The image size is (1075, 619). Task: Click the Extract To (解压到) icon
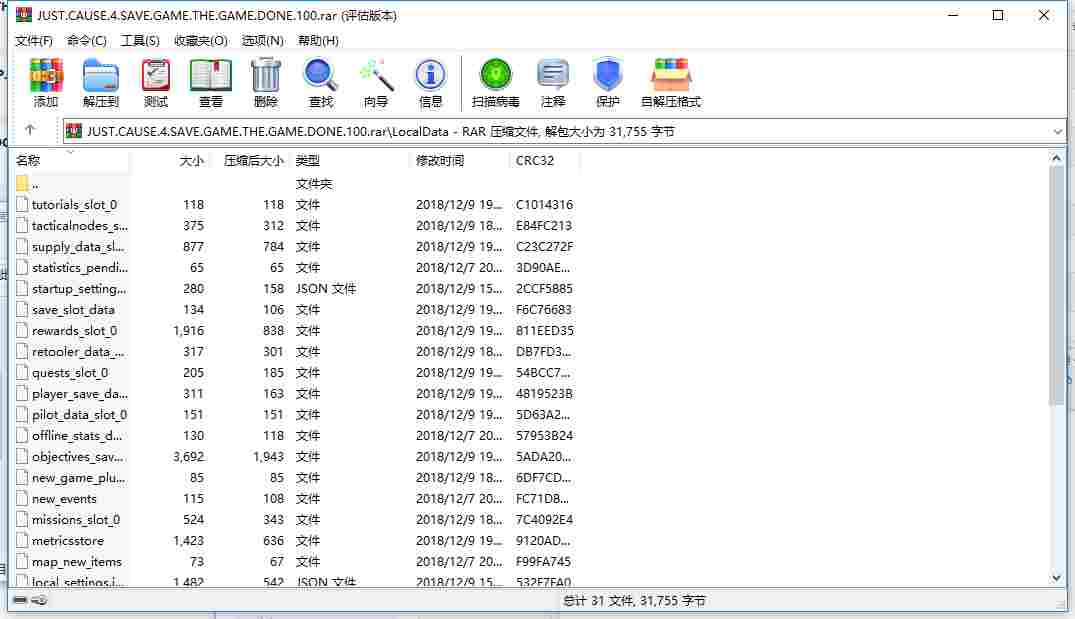101,75
